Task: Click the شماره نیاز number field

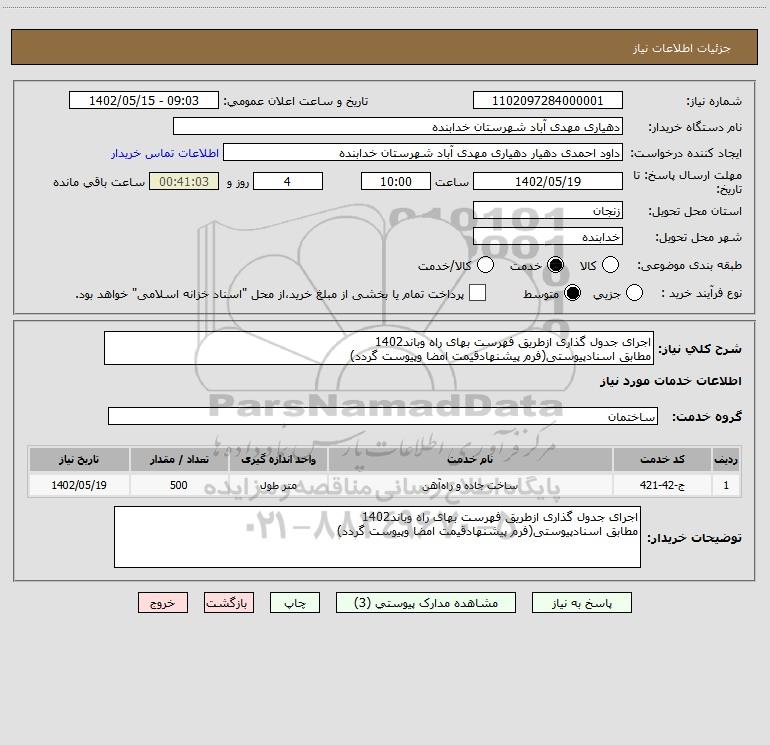Action: [x=548, y=101]
